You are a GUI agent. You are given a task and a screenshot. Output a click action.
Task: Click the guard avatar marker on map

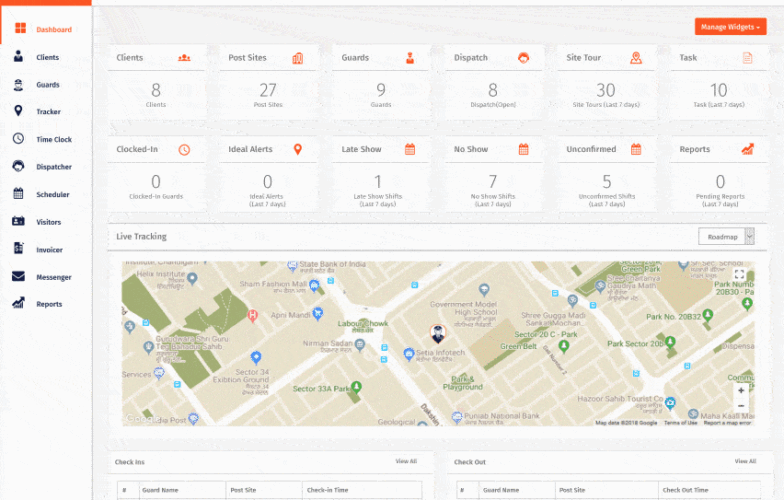438,334
